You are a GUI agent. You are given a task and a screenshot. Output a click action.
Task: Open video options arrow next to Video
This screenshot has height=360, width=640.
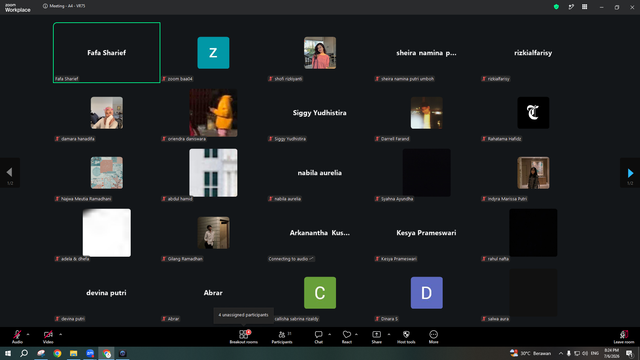coord(60,334)
